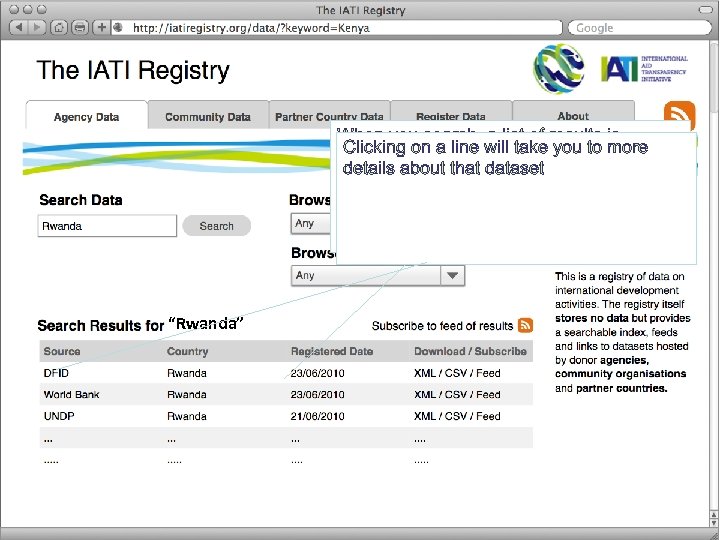Click Rwanda country cell in DFID row

(186, 373)
